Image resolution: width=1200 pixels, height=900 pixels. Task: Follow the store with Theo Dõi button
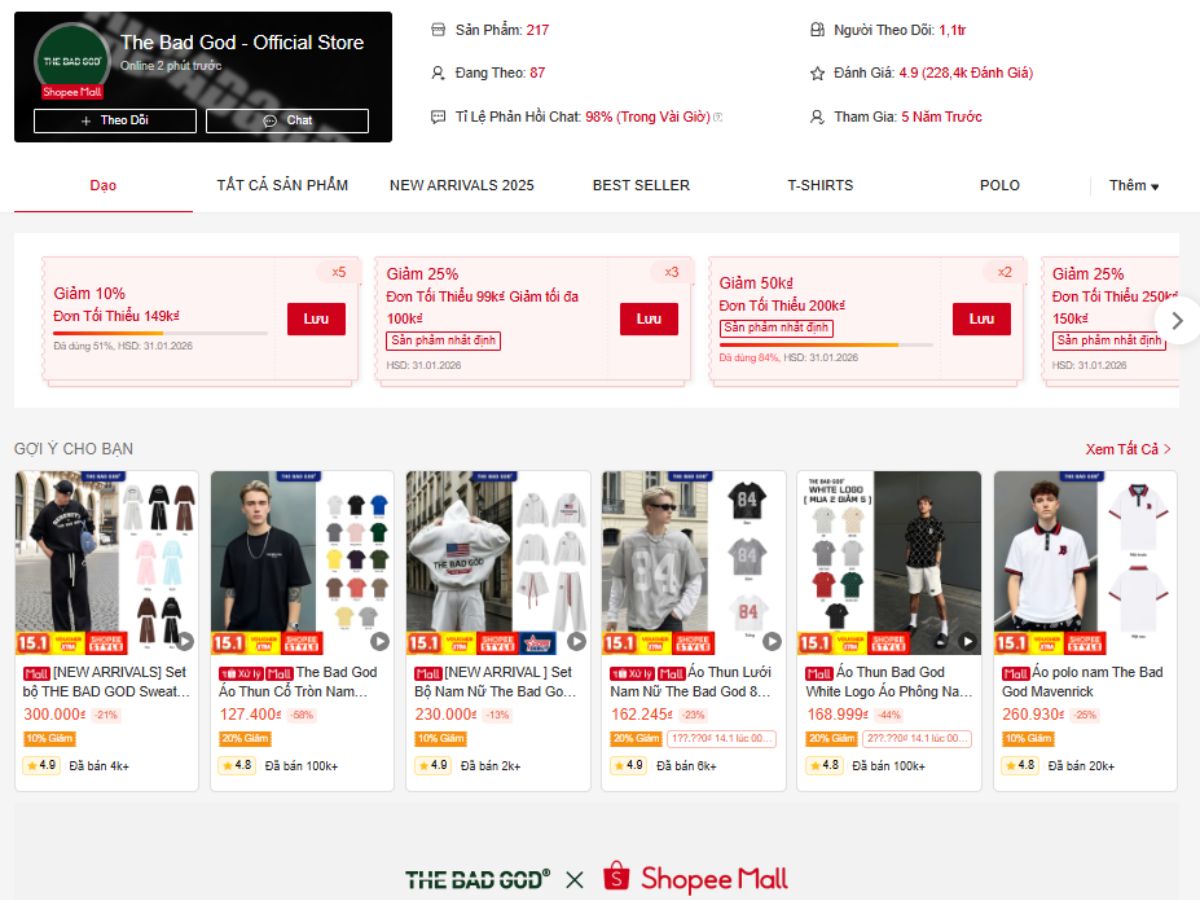point(115,121)
